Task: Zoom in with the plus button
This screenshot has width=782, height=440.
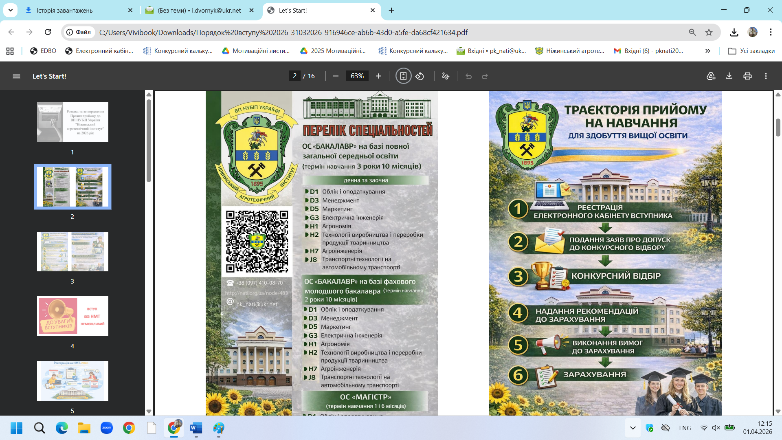Action: click(378, 76)
